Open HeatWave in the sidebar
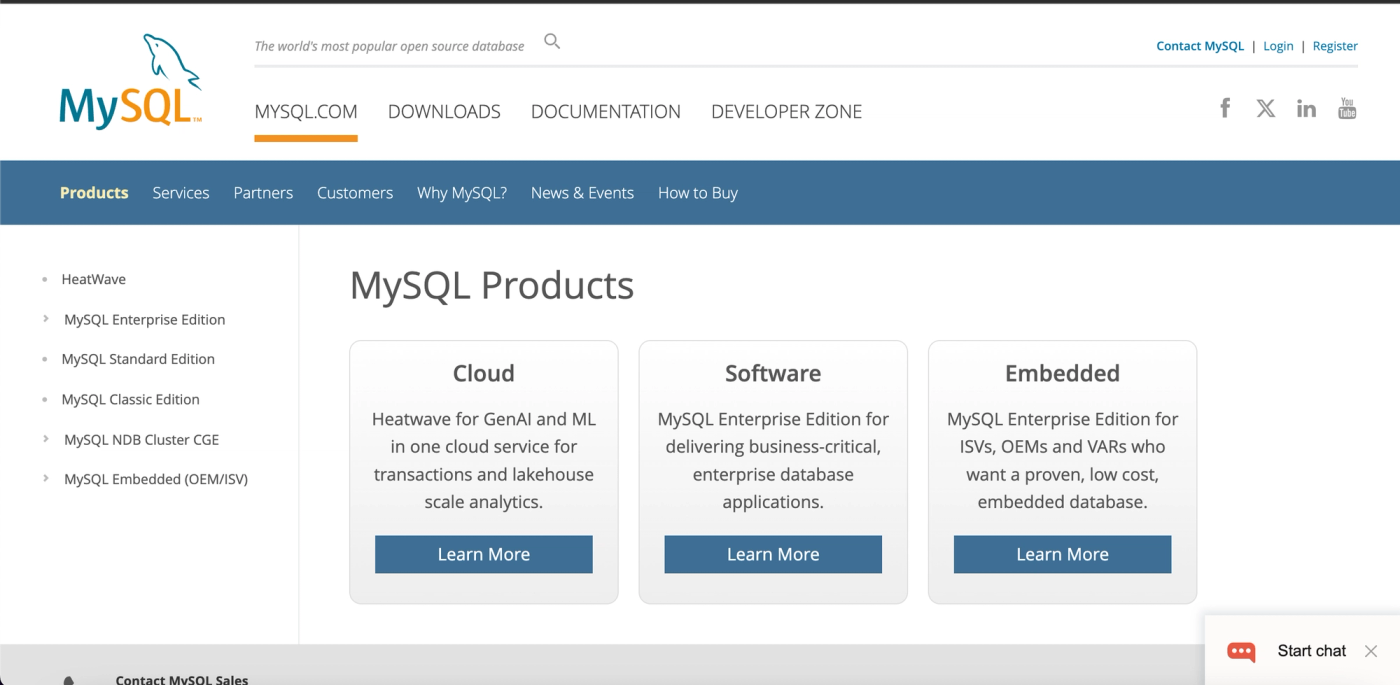This screenshot has width=1400, height=685. click(94, 279)
